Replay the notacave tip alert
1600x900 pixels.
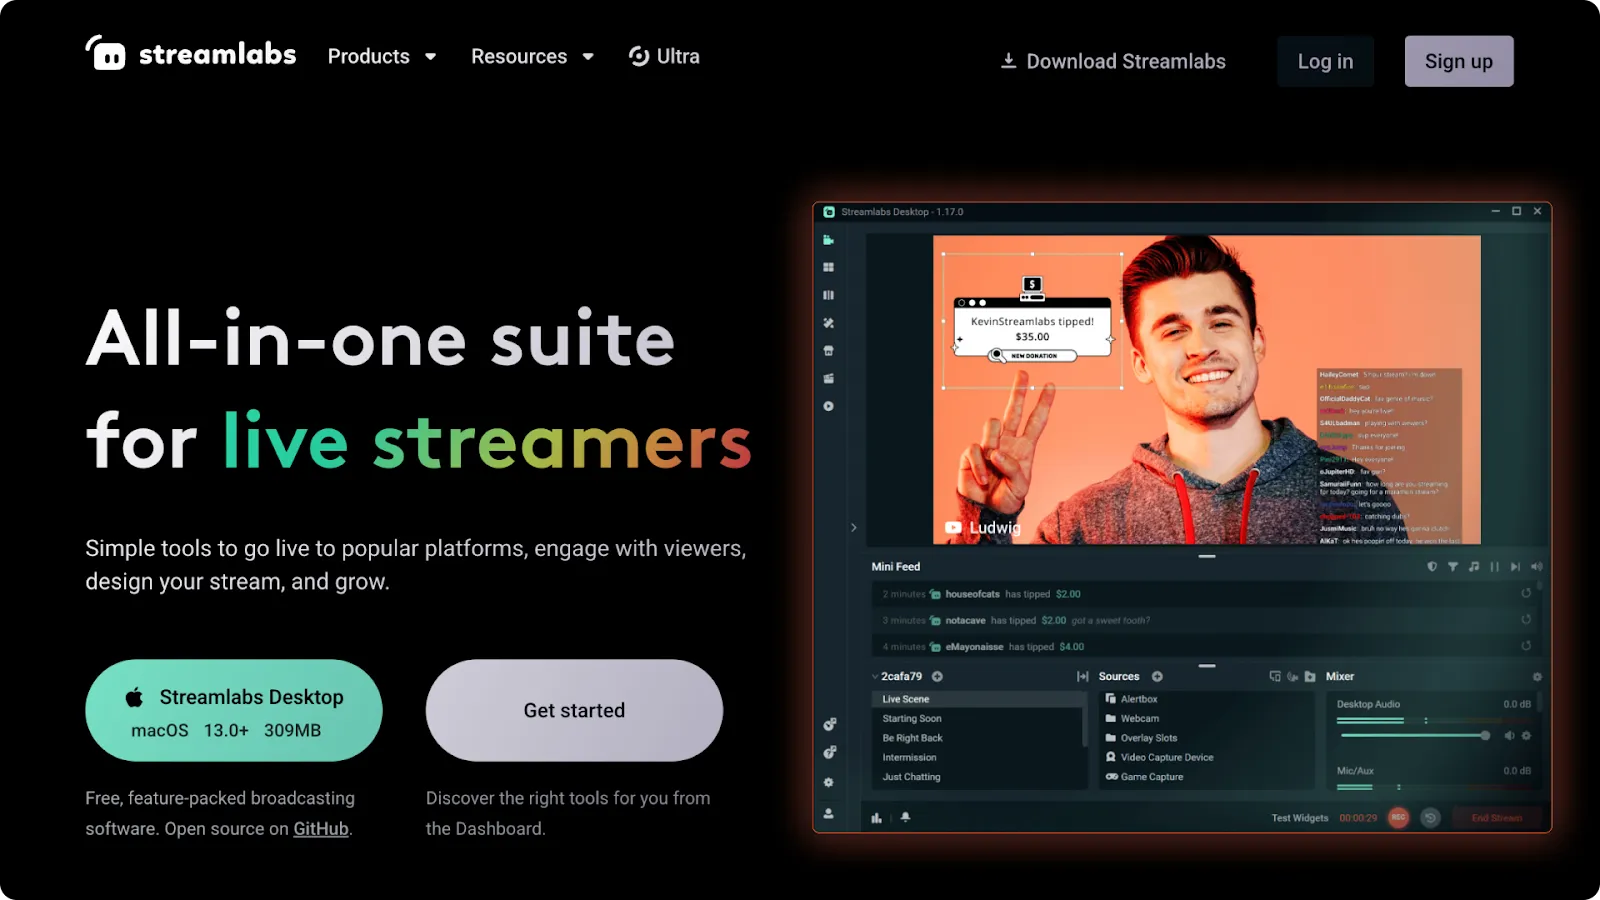(1526, 620)
